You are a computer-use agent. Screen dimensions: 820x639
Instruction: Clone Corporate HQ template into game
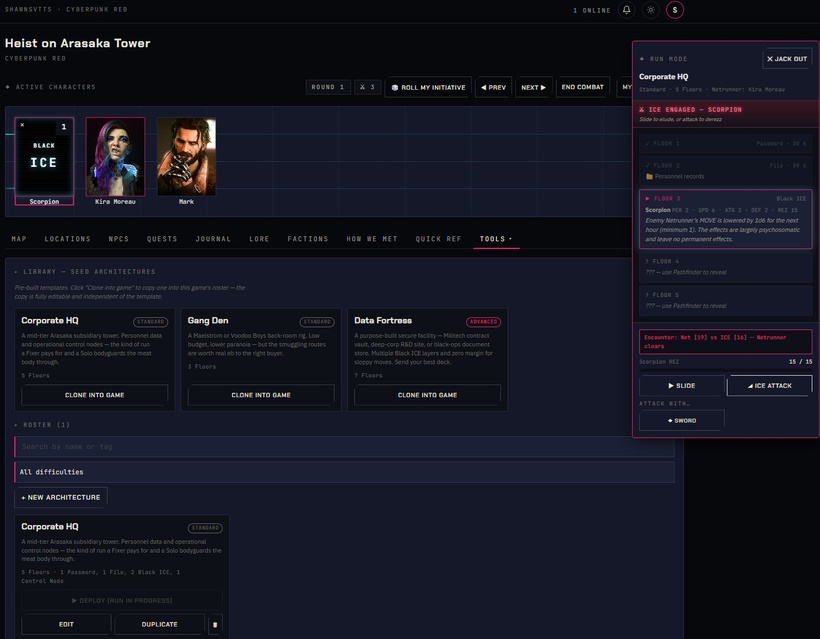click(95, 395)
